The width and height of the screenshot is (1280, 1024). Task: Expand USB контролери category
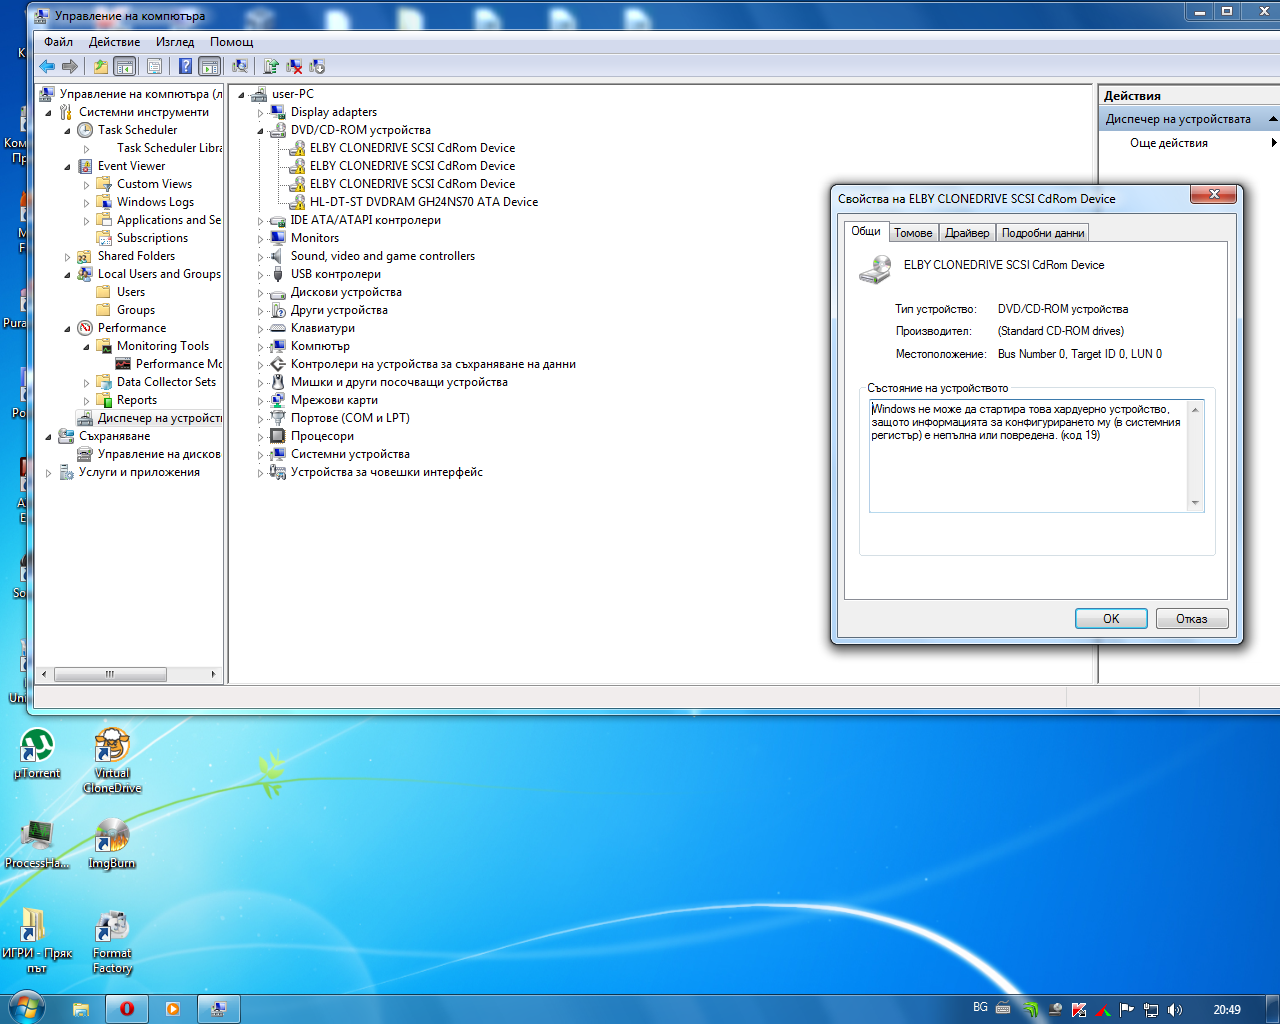point(260,275)
